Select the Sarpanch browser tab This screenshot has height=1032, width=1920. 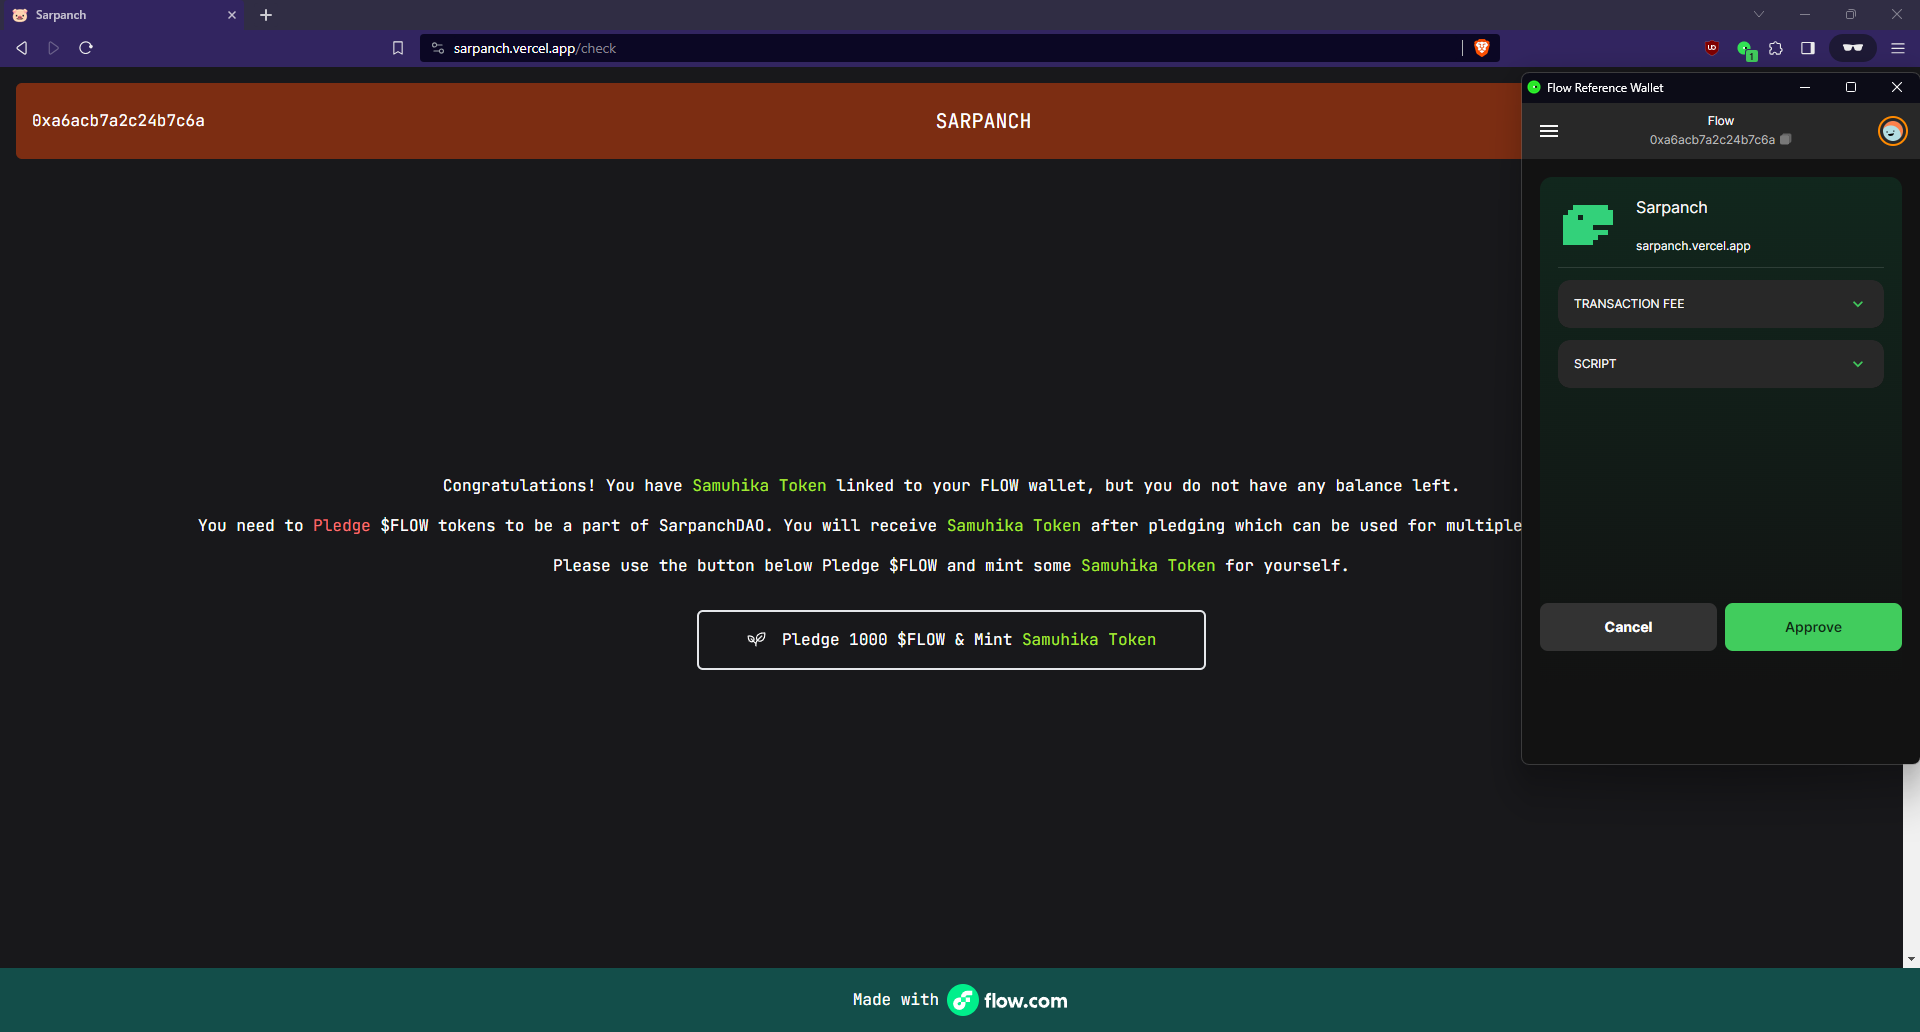[x=124, y=15]
